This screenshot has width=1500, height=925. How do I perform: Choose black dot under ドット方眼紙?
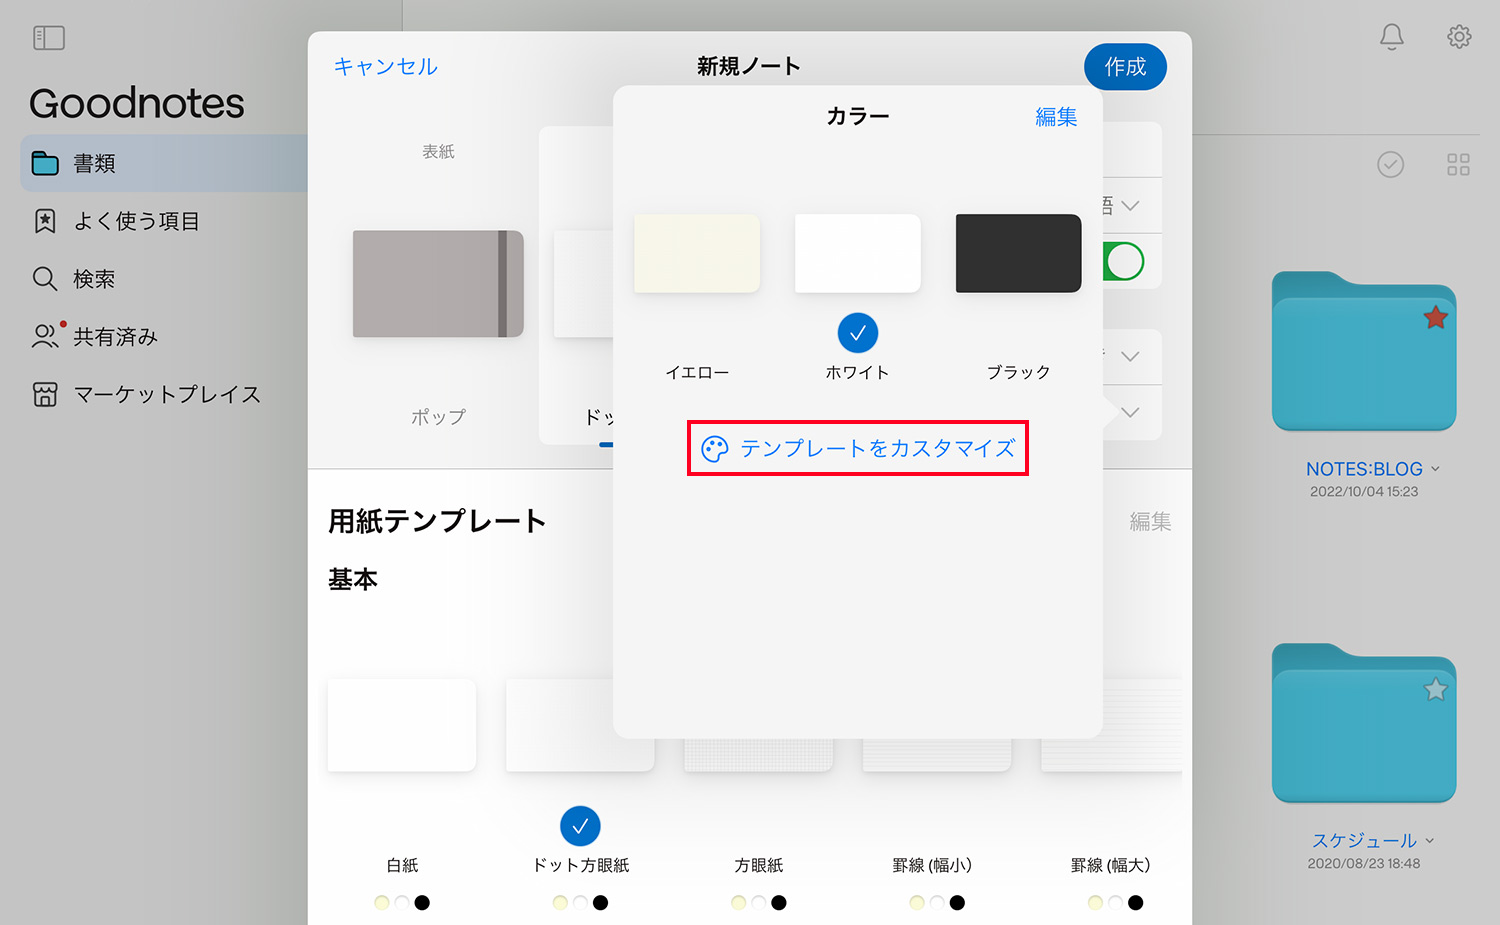coord(600,903)
